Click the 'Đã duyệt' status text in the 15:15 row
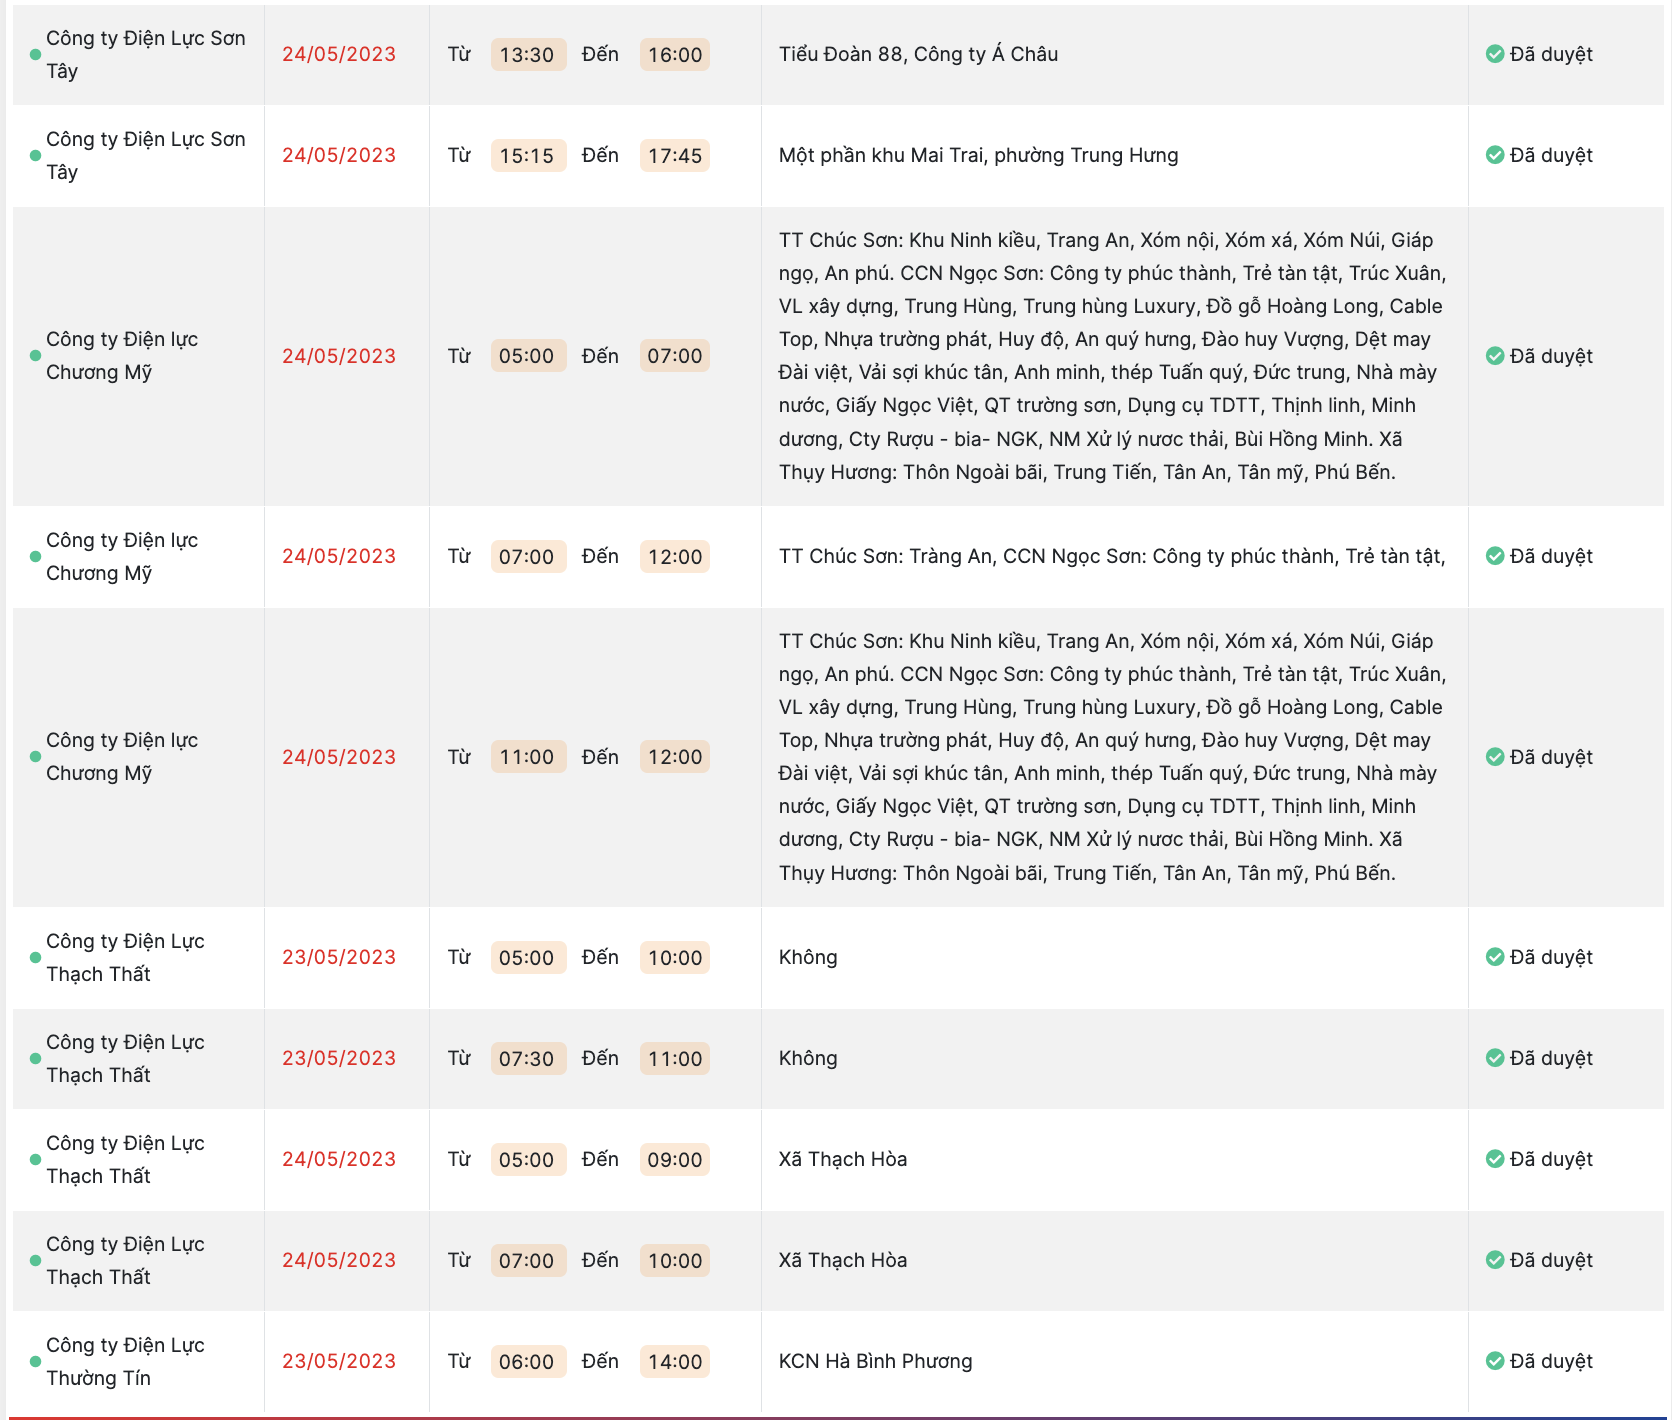 pos(1551,155)
